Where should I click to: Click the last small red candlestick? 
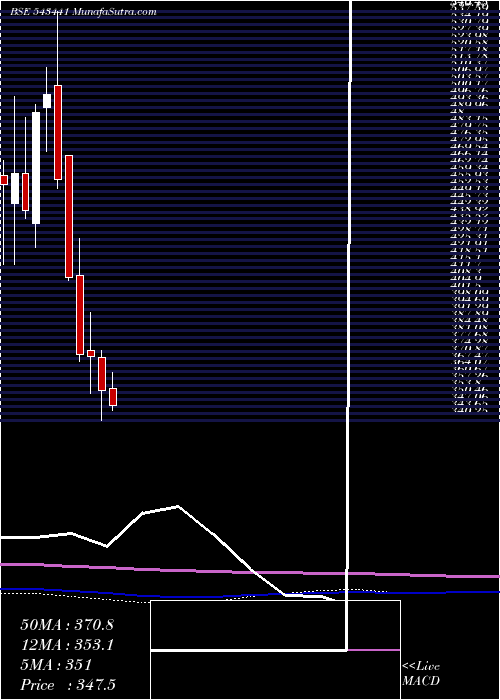point(113,397)
